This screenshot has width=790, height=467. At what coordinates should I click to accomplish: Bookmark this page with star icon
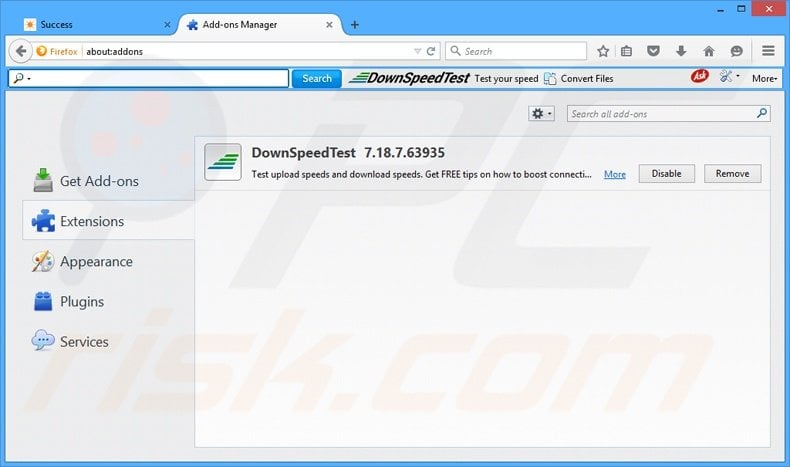(603, 51)
